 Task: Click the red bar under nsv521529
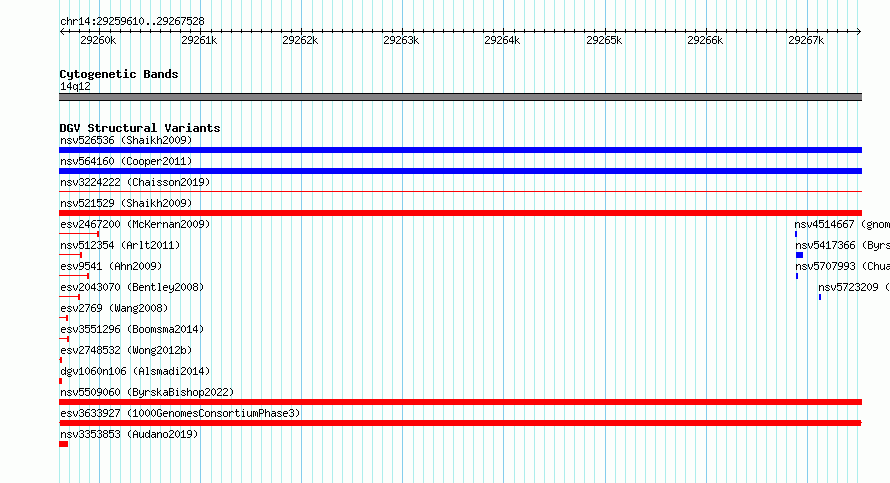tap(460, 213)
